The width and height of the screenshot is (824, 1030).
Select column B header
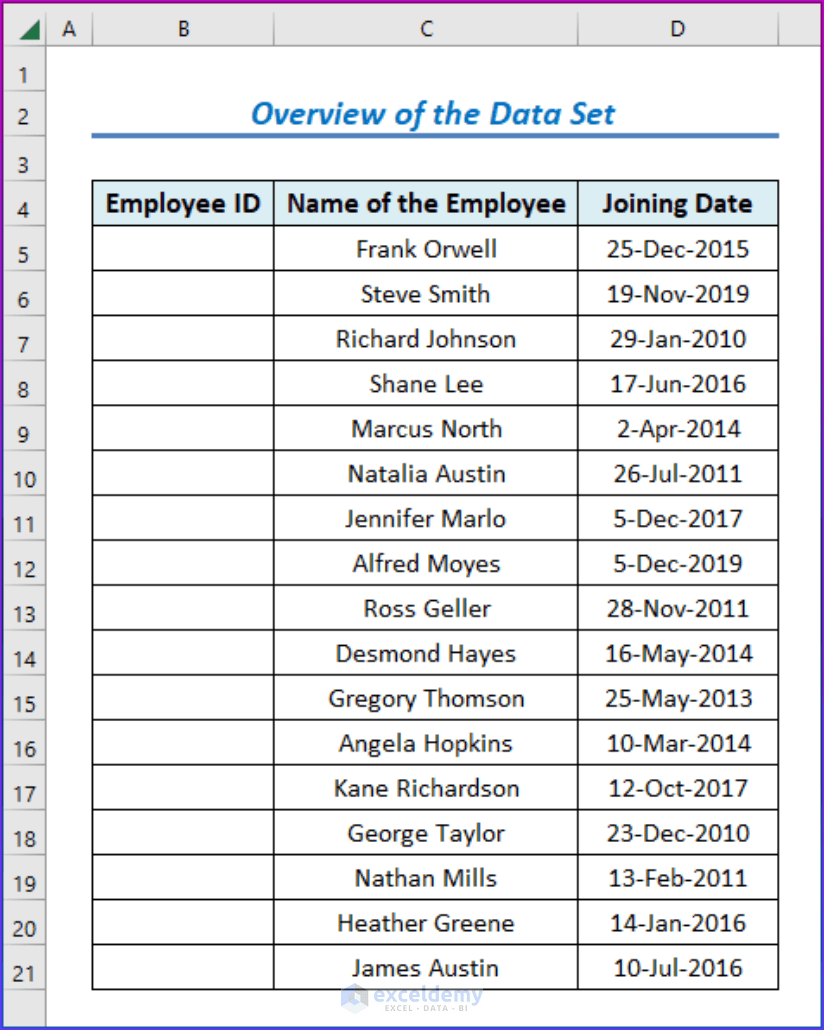click(183, 28)
